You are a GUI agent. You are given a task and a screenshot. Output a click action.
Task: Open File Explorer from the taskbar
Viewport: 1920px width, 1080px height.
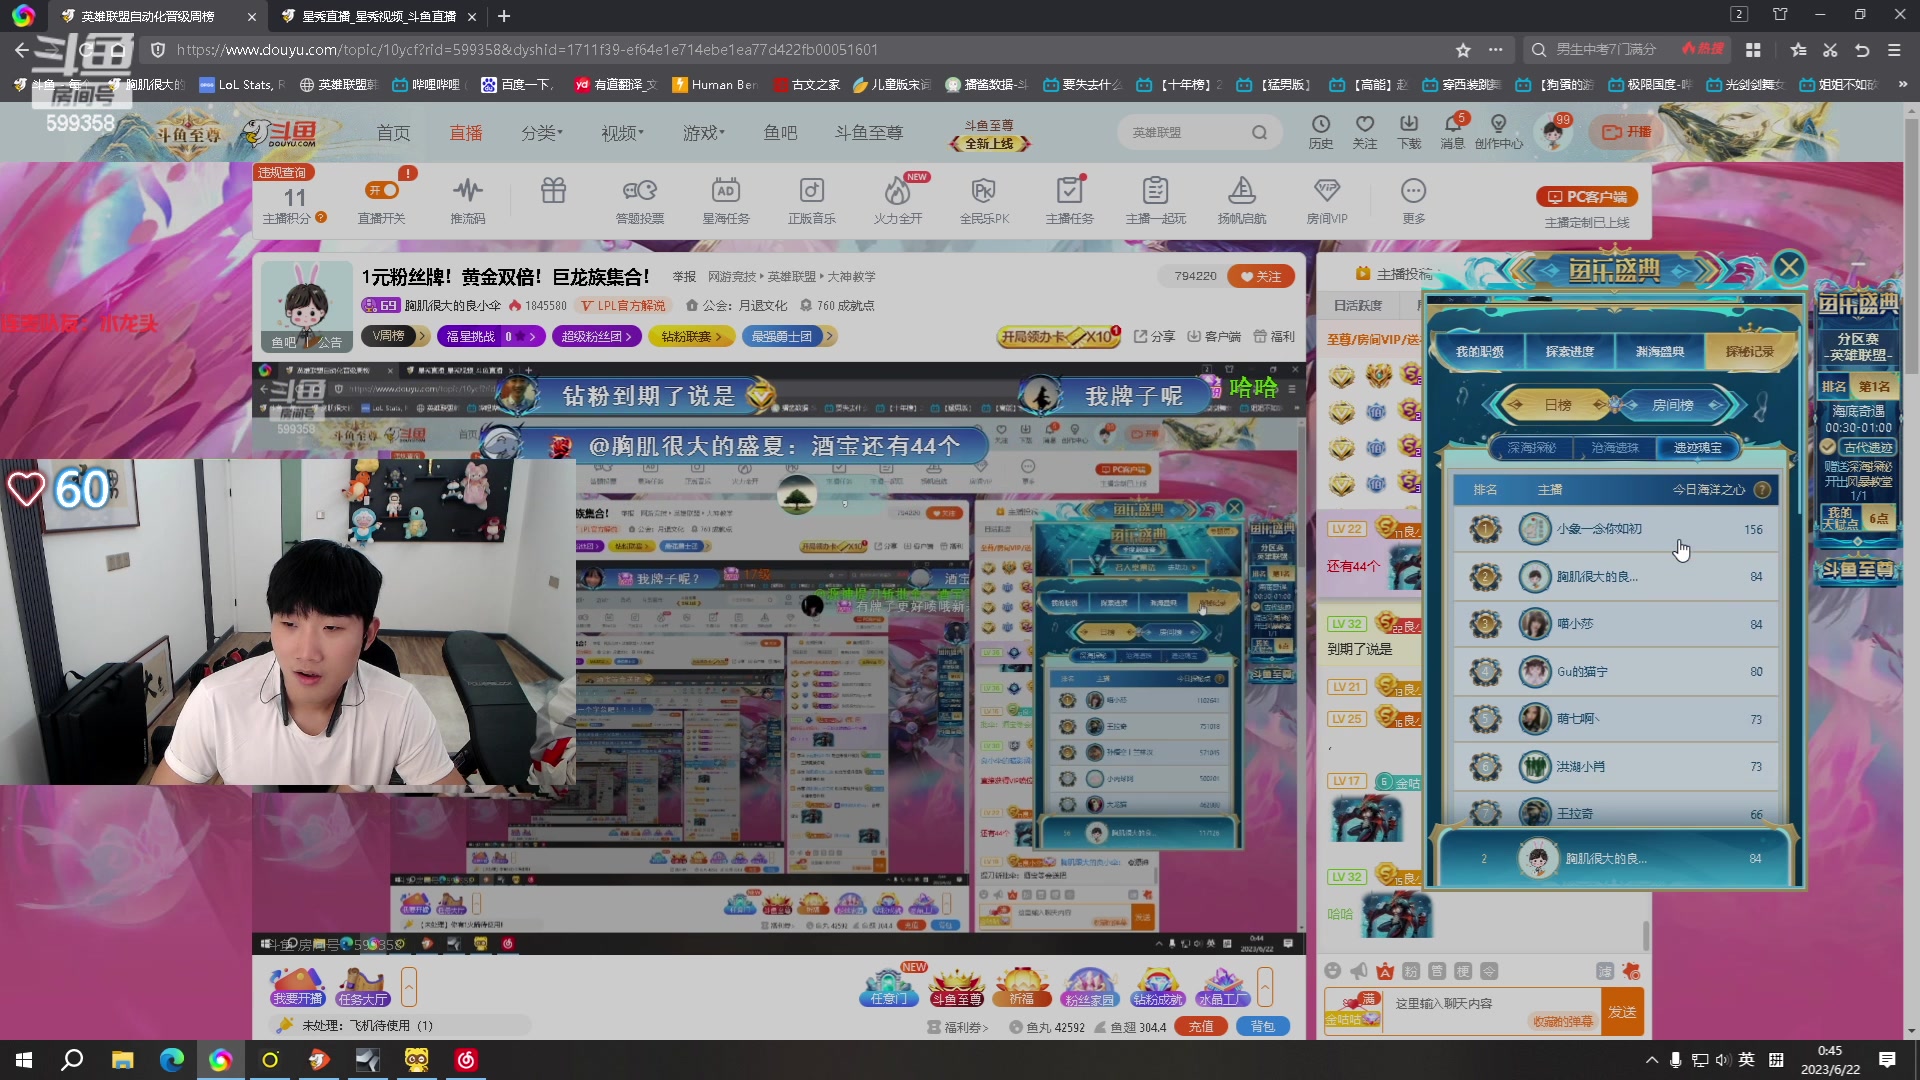coord(122,1060)
